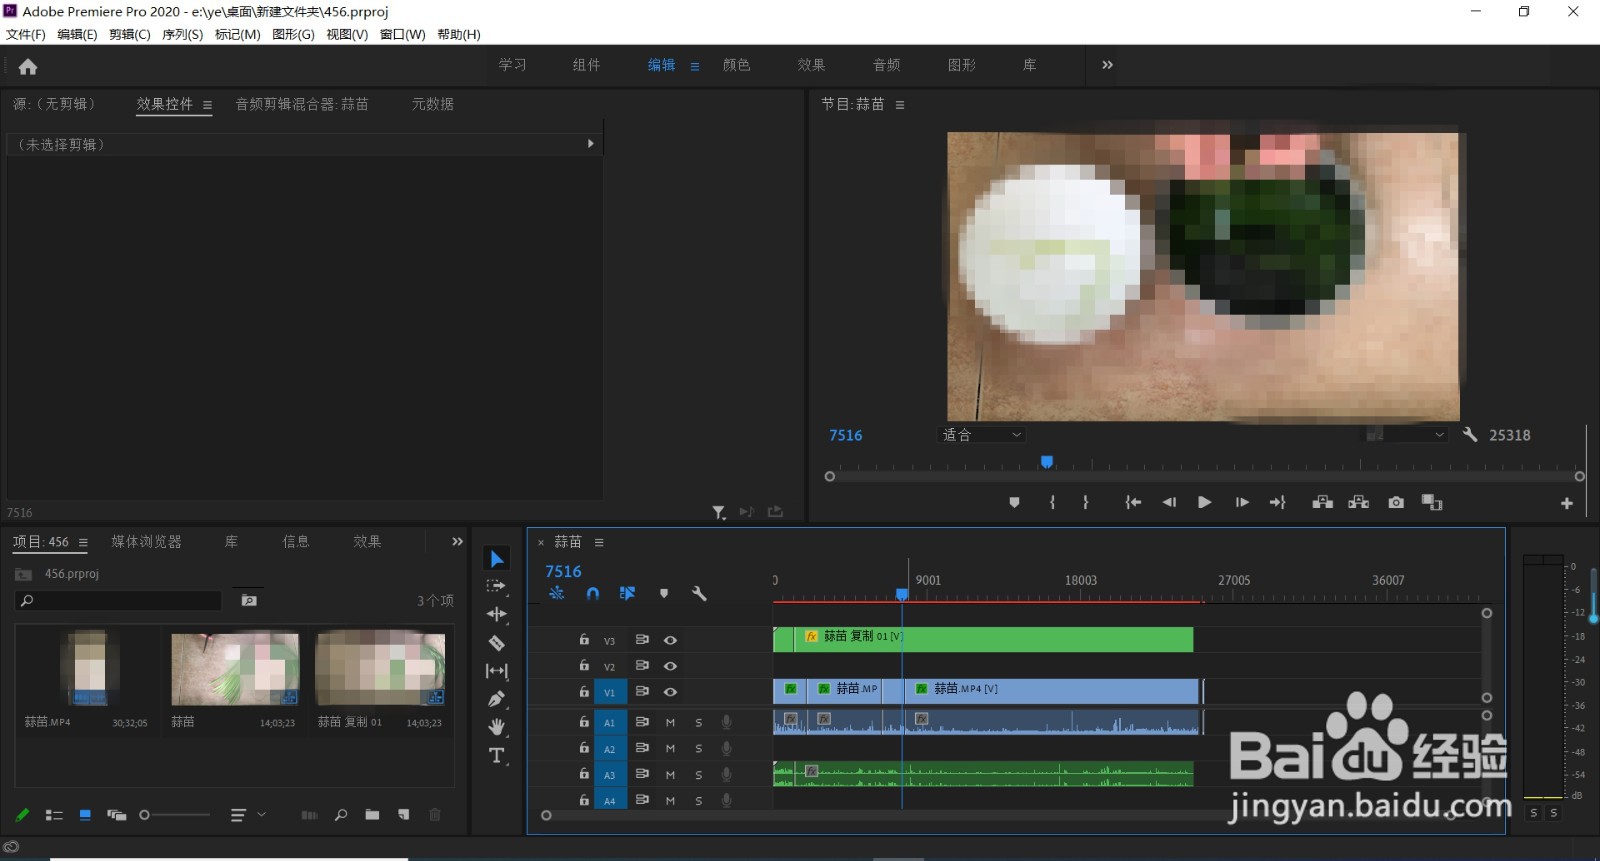Click the Extract button

[1358, 502]
